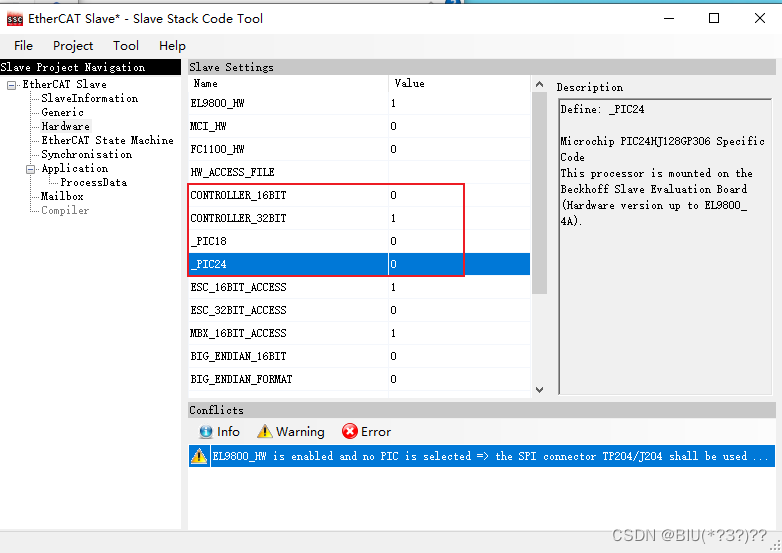Click the value cell of EL9800_HW
The height and width of the screenshot is (553, 782).
[x=459, y=103]
